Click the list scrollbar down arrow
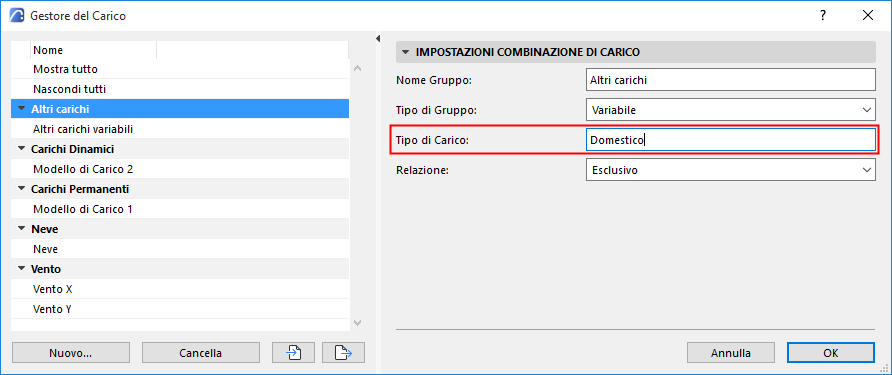The height and width of the screenshot is (375, 892). [x=357, y=323]
